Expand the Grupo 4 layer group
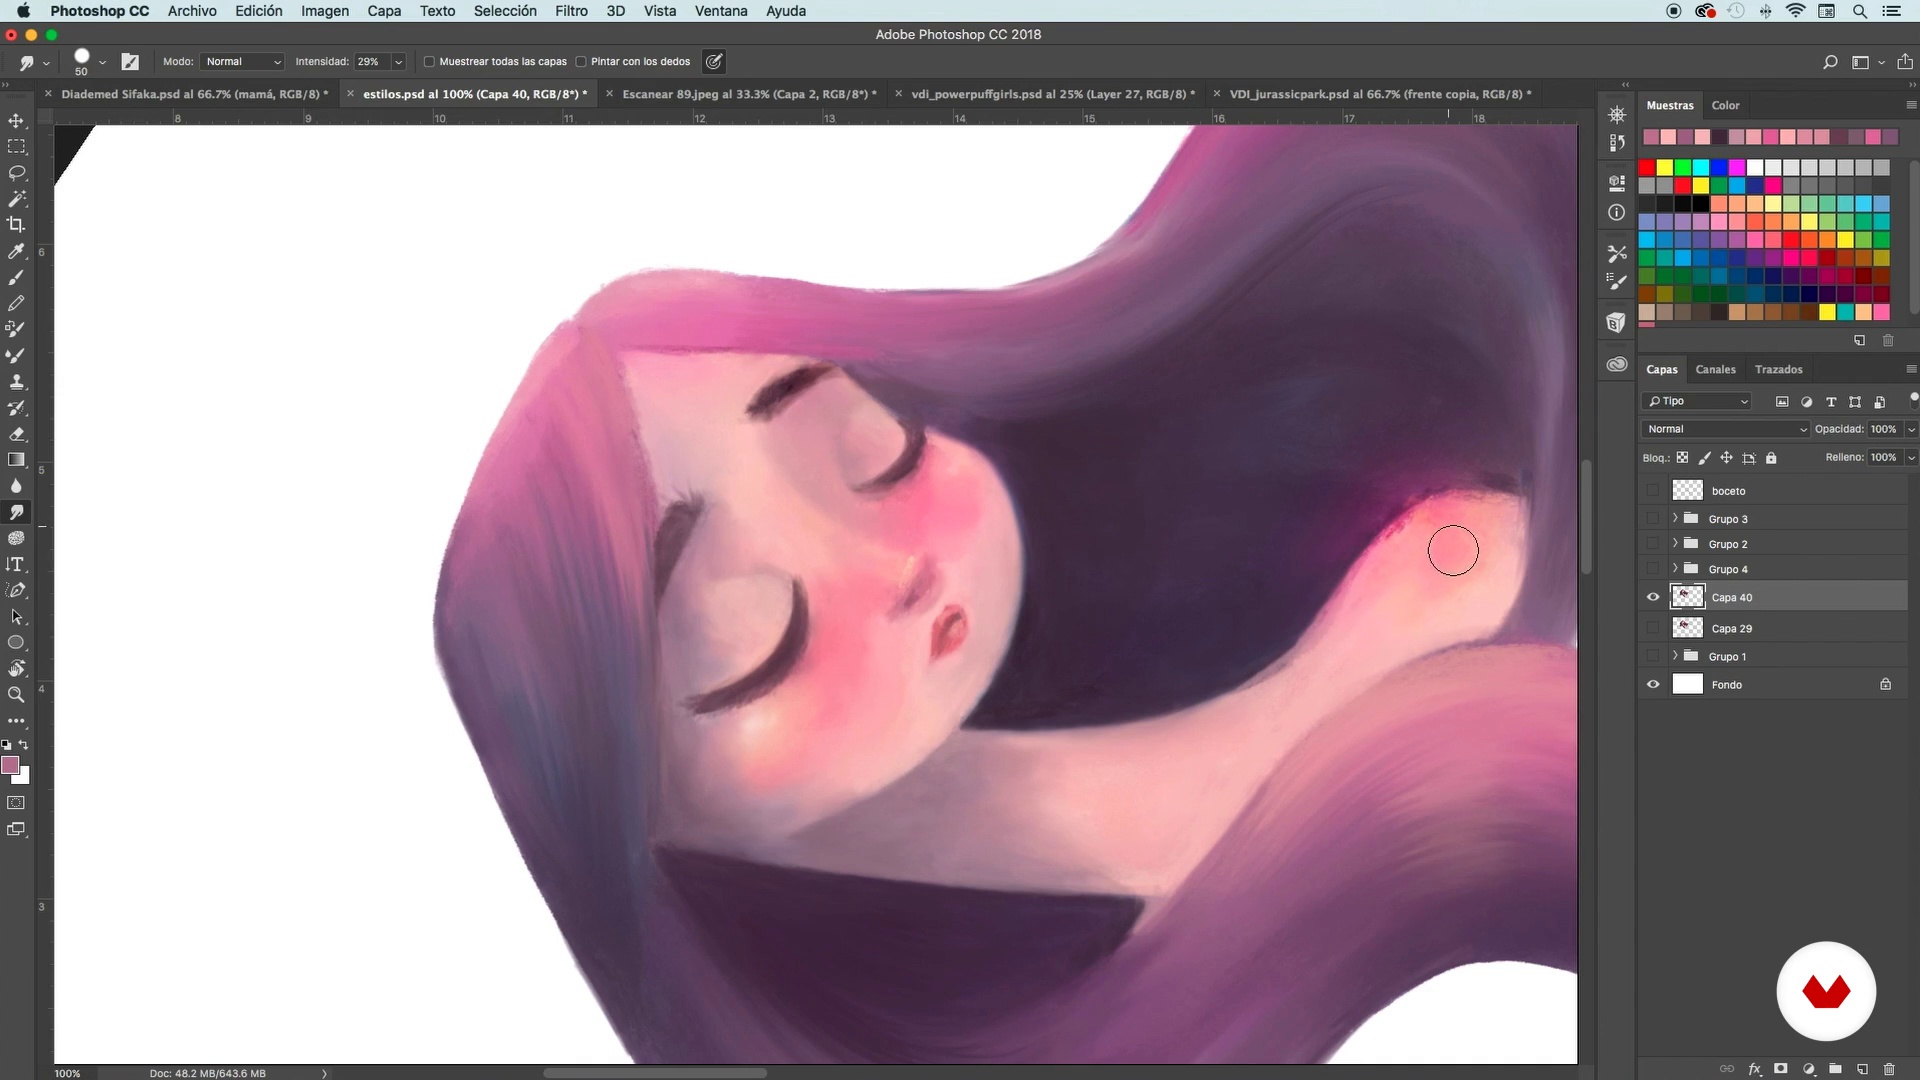The width and height of the screenshot is (1920, 1080). (x=1675, y=568)
